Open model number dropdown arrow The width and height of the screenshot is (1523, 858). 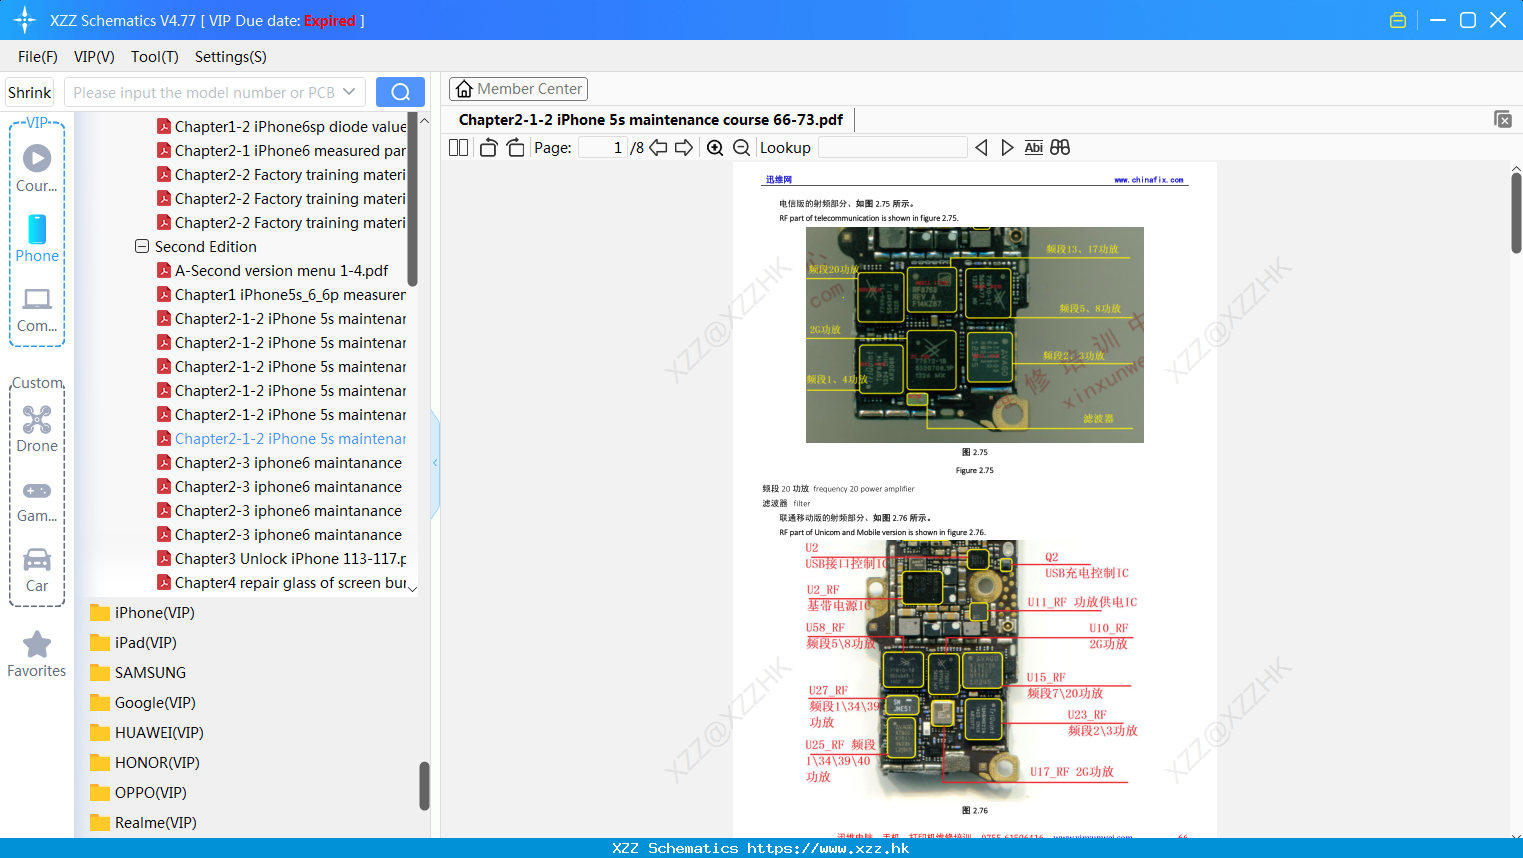pos(349,92)
